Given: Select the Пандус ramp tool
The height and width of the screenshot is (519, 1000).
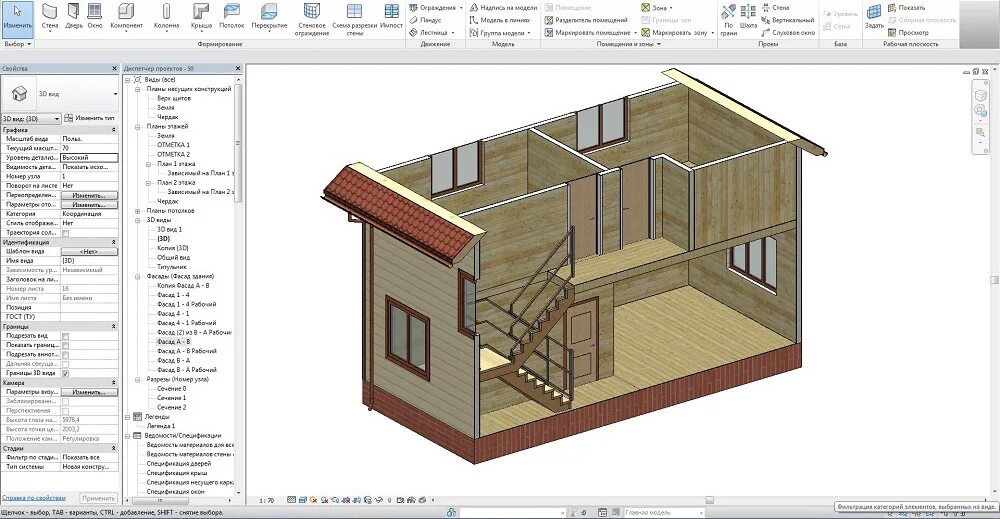Looking at the screenshot, I should click(x=425, y=20).
